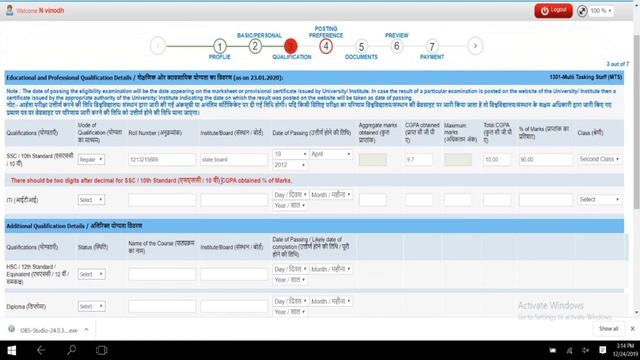The height and width of the screenshot is (360, 640).
Task: Click the fullscreen expand icon beside zoom
Action: (x=582, y=11)
